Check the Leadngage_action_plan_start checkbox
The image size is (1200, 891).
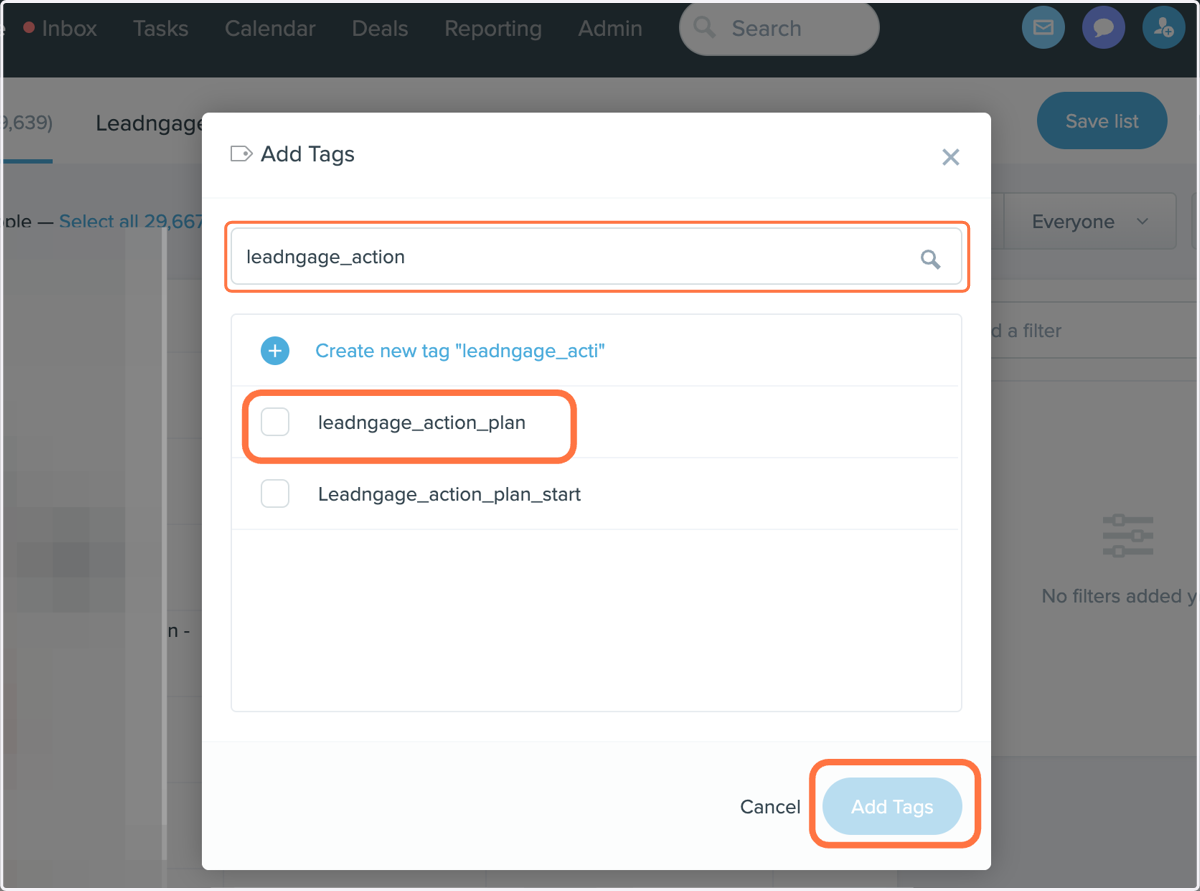(275, 493)
